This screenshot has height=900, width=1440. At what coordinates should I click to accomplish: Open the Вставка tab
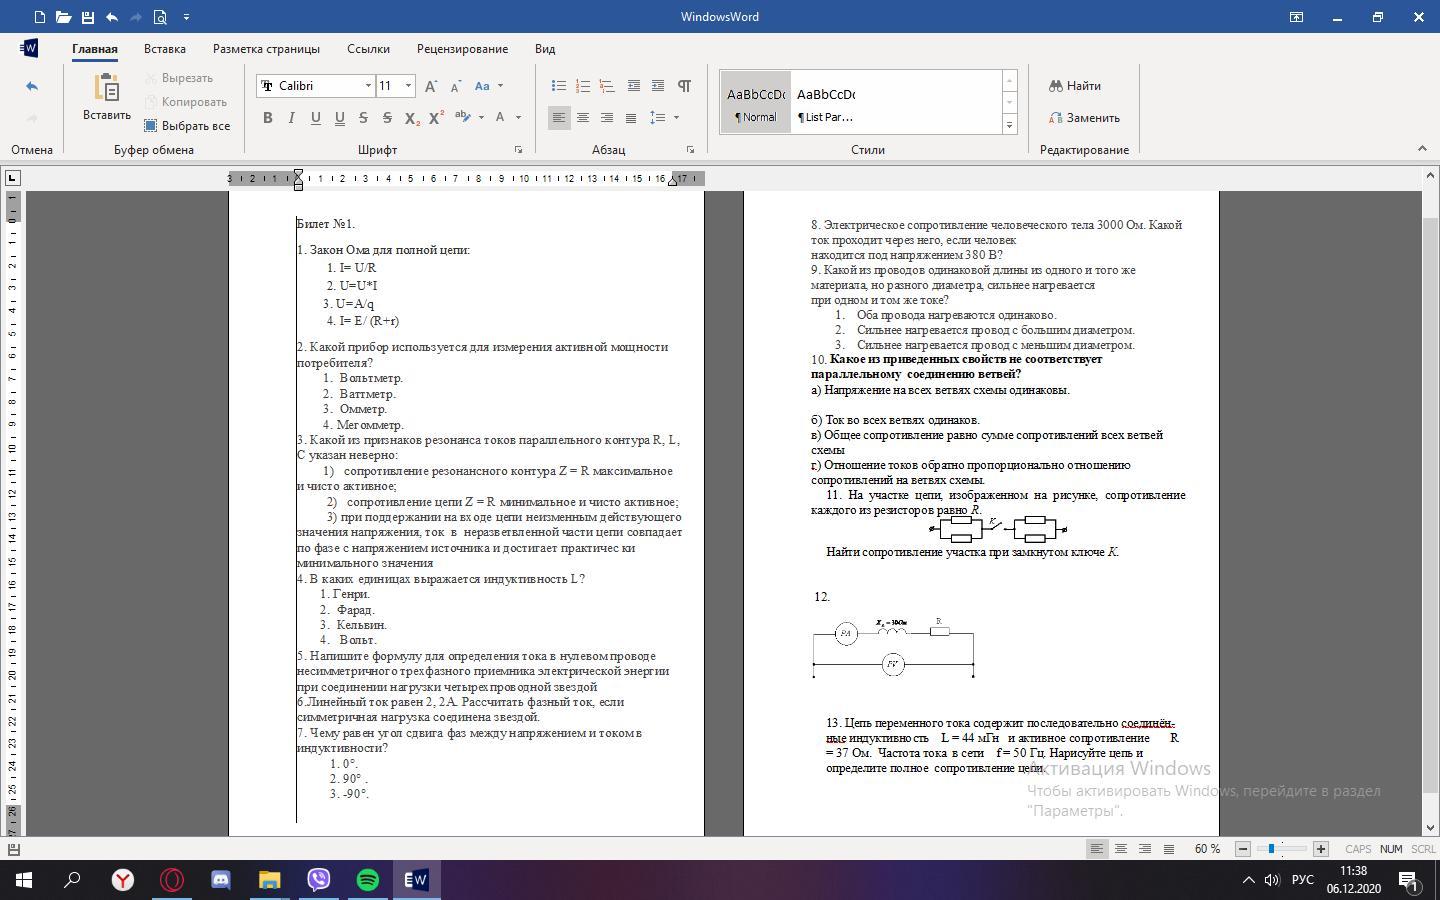(x=165, y=49)
